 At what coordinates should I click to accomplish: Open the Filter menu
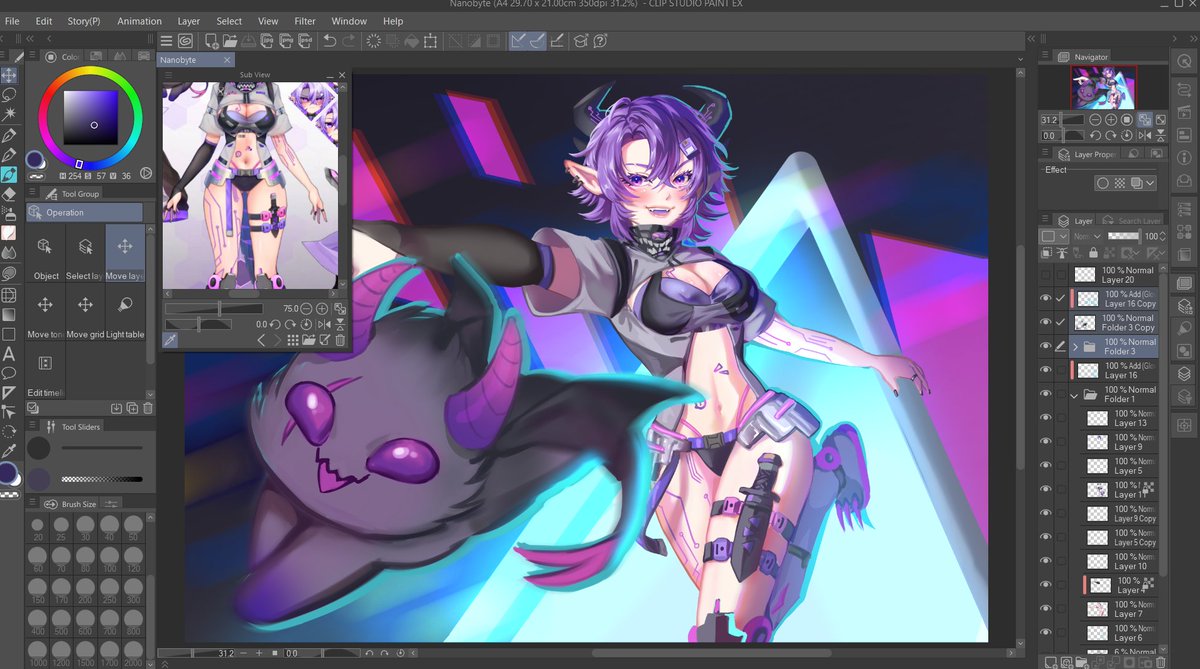pos(305,21)
